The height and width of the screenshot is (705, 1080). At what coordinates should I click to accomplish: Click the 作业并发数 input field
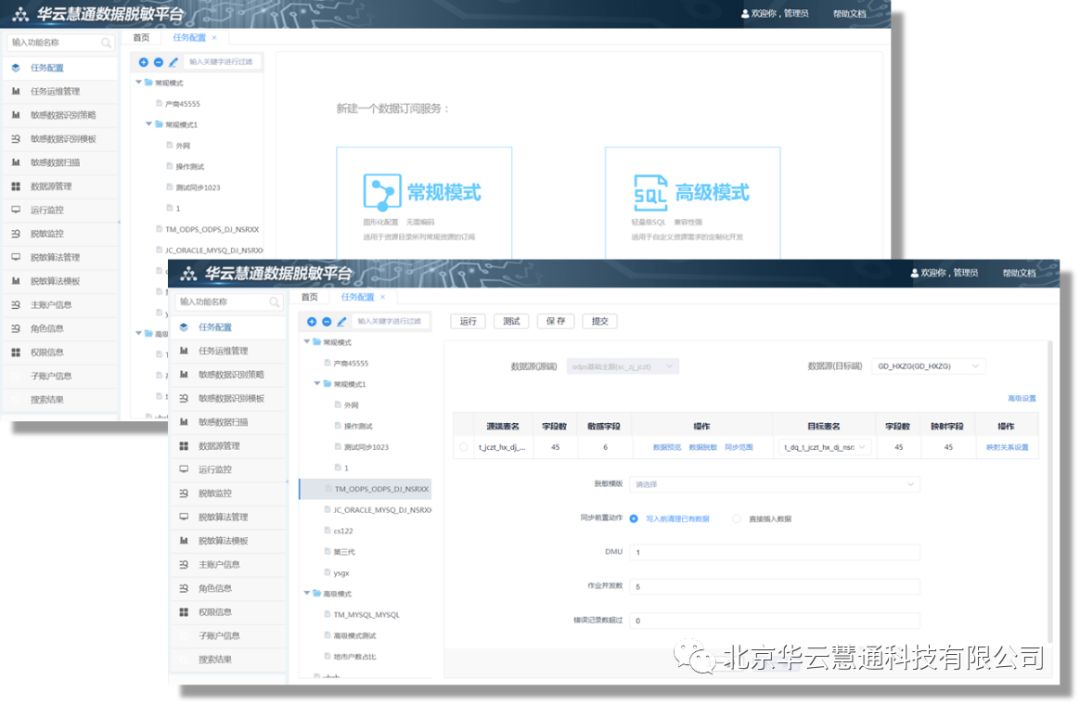775,587
